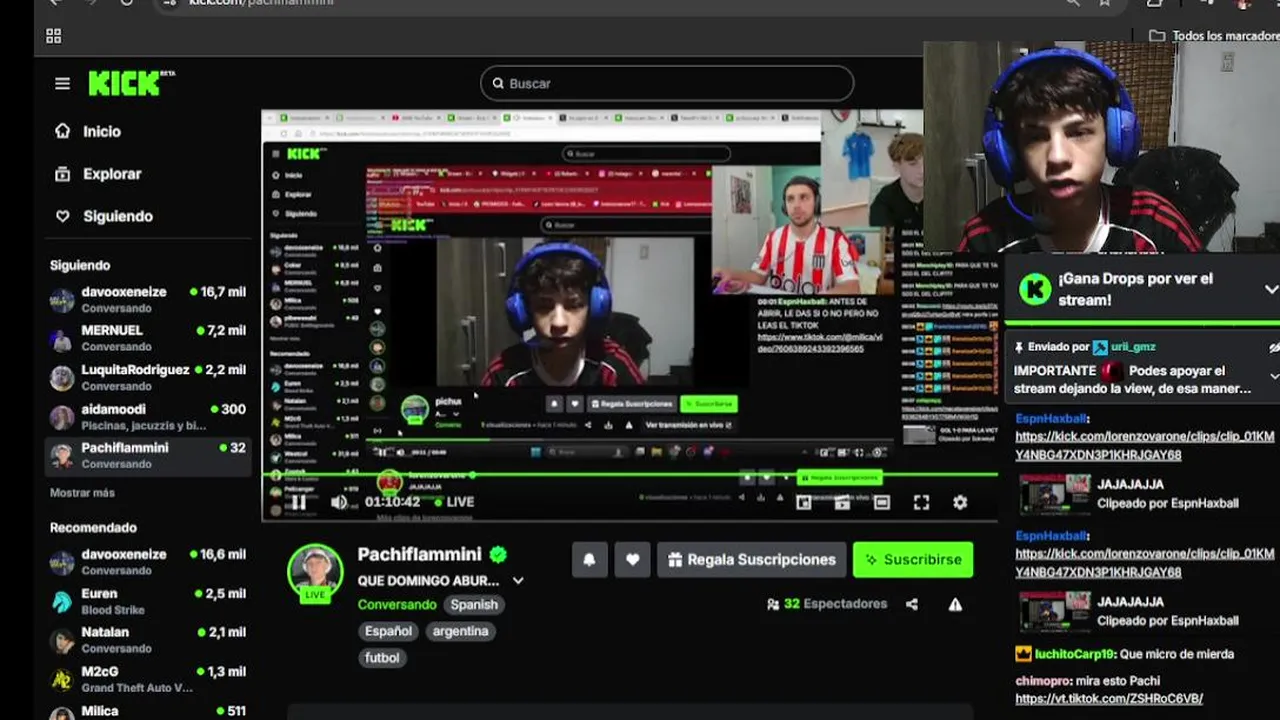Focus the Buscar search field
This screenshot has height=720, width=1280.
point(667,84)
